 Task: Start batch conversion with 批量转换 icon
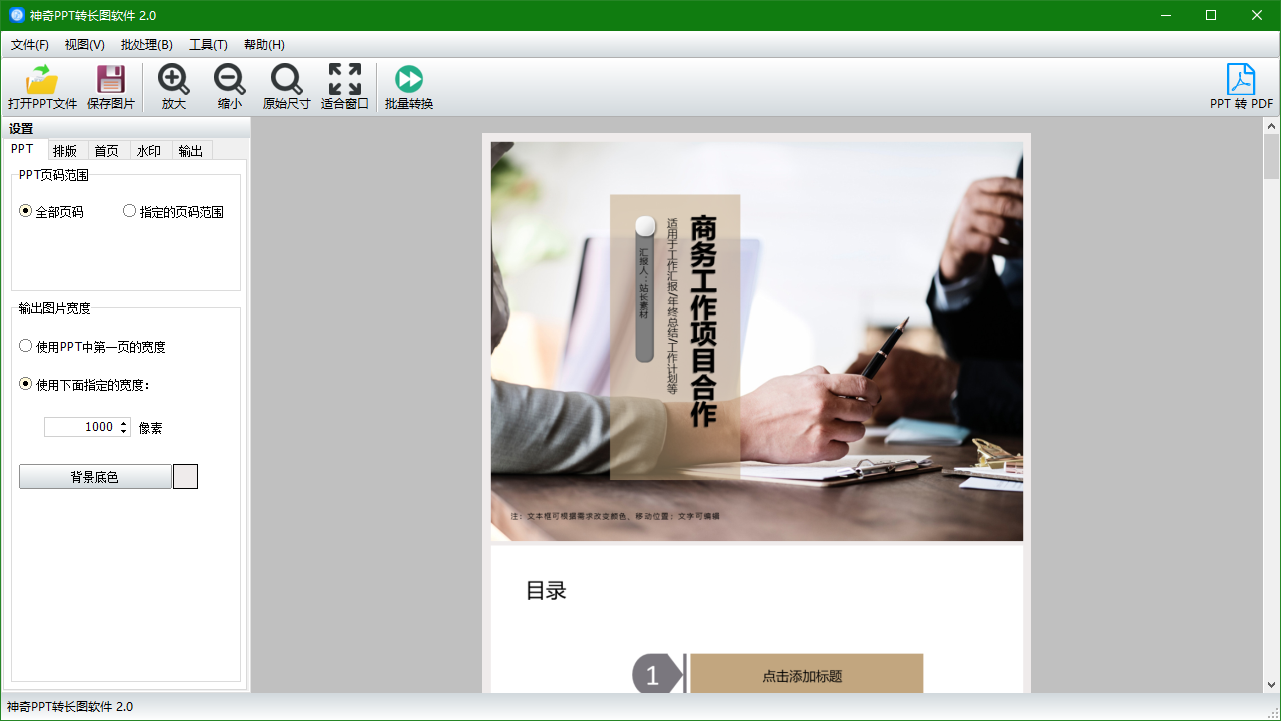[x=409, y=80]
